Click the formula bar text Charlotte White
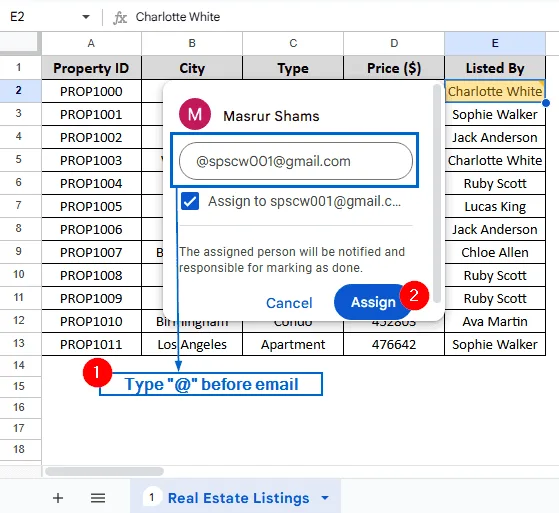 (178, 17)
